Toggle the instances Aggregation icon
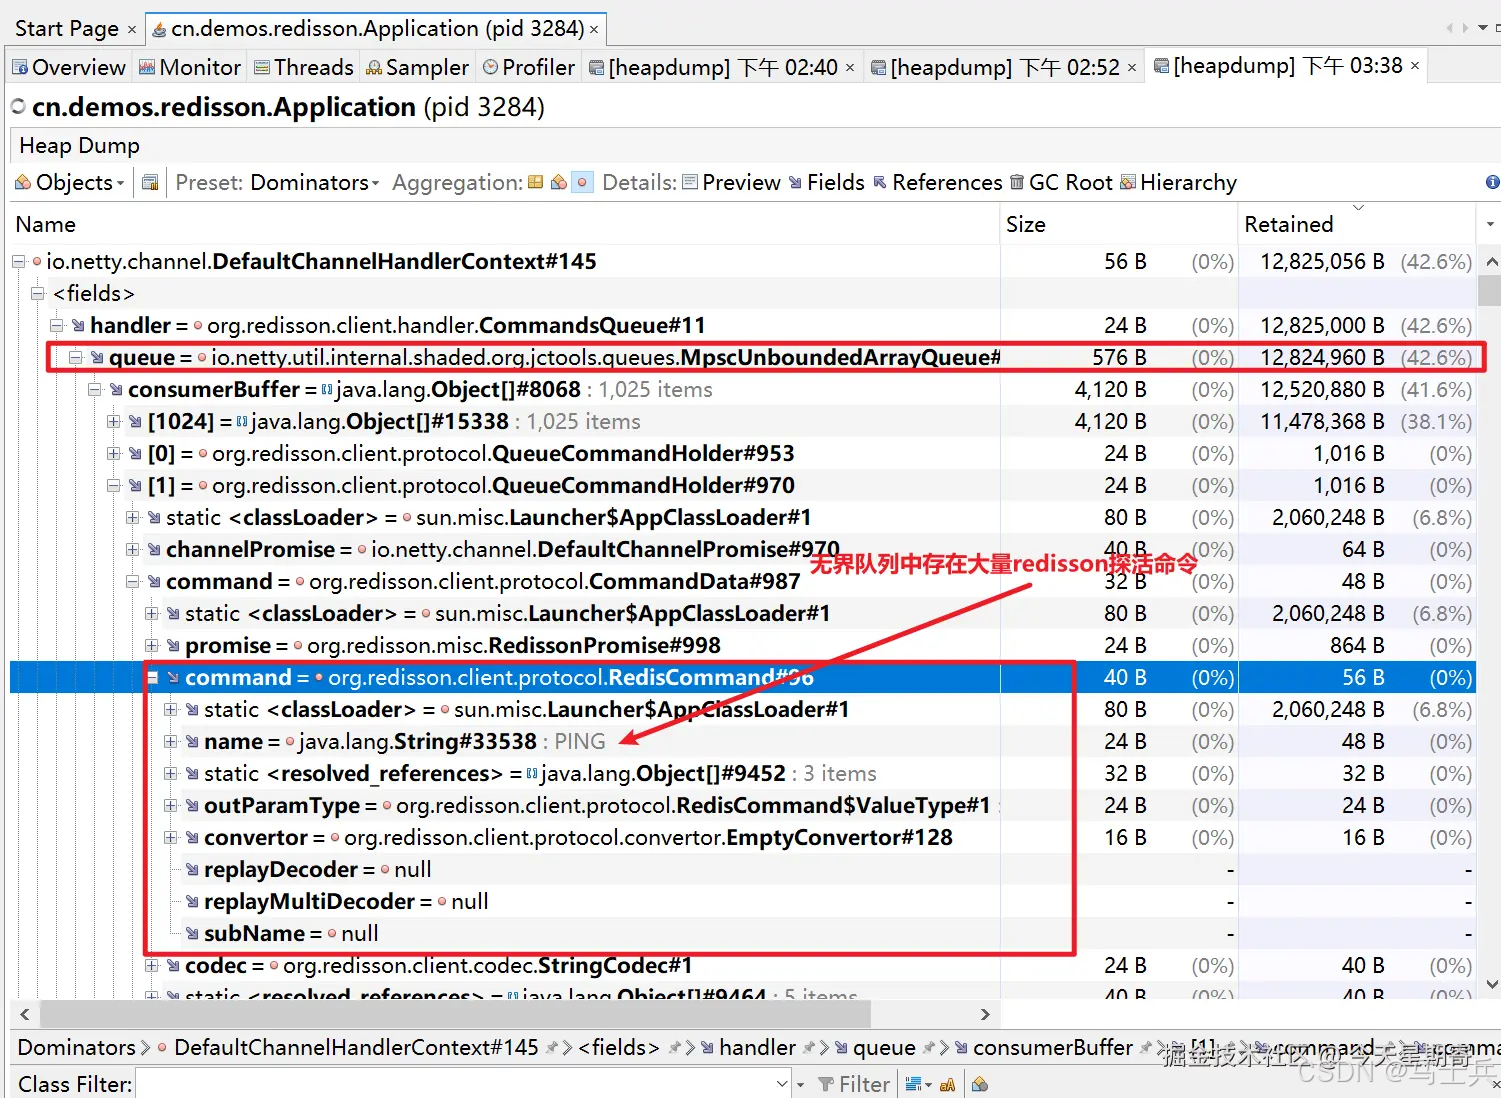The width and height of the screenshot is (1501, 1098). [558, 182]
